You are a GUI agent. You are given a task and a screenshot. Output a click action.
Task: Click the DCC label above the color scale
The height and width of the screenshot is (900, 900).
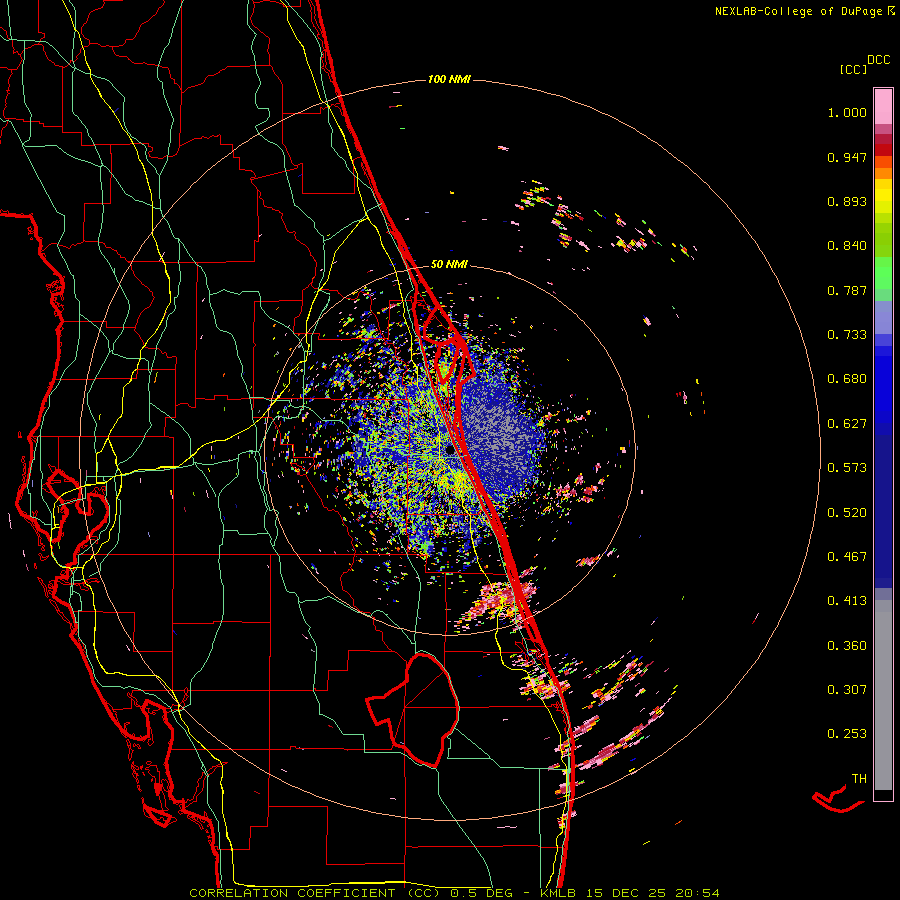(878, 60)
